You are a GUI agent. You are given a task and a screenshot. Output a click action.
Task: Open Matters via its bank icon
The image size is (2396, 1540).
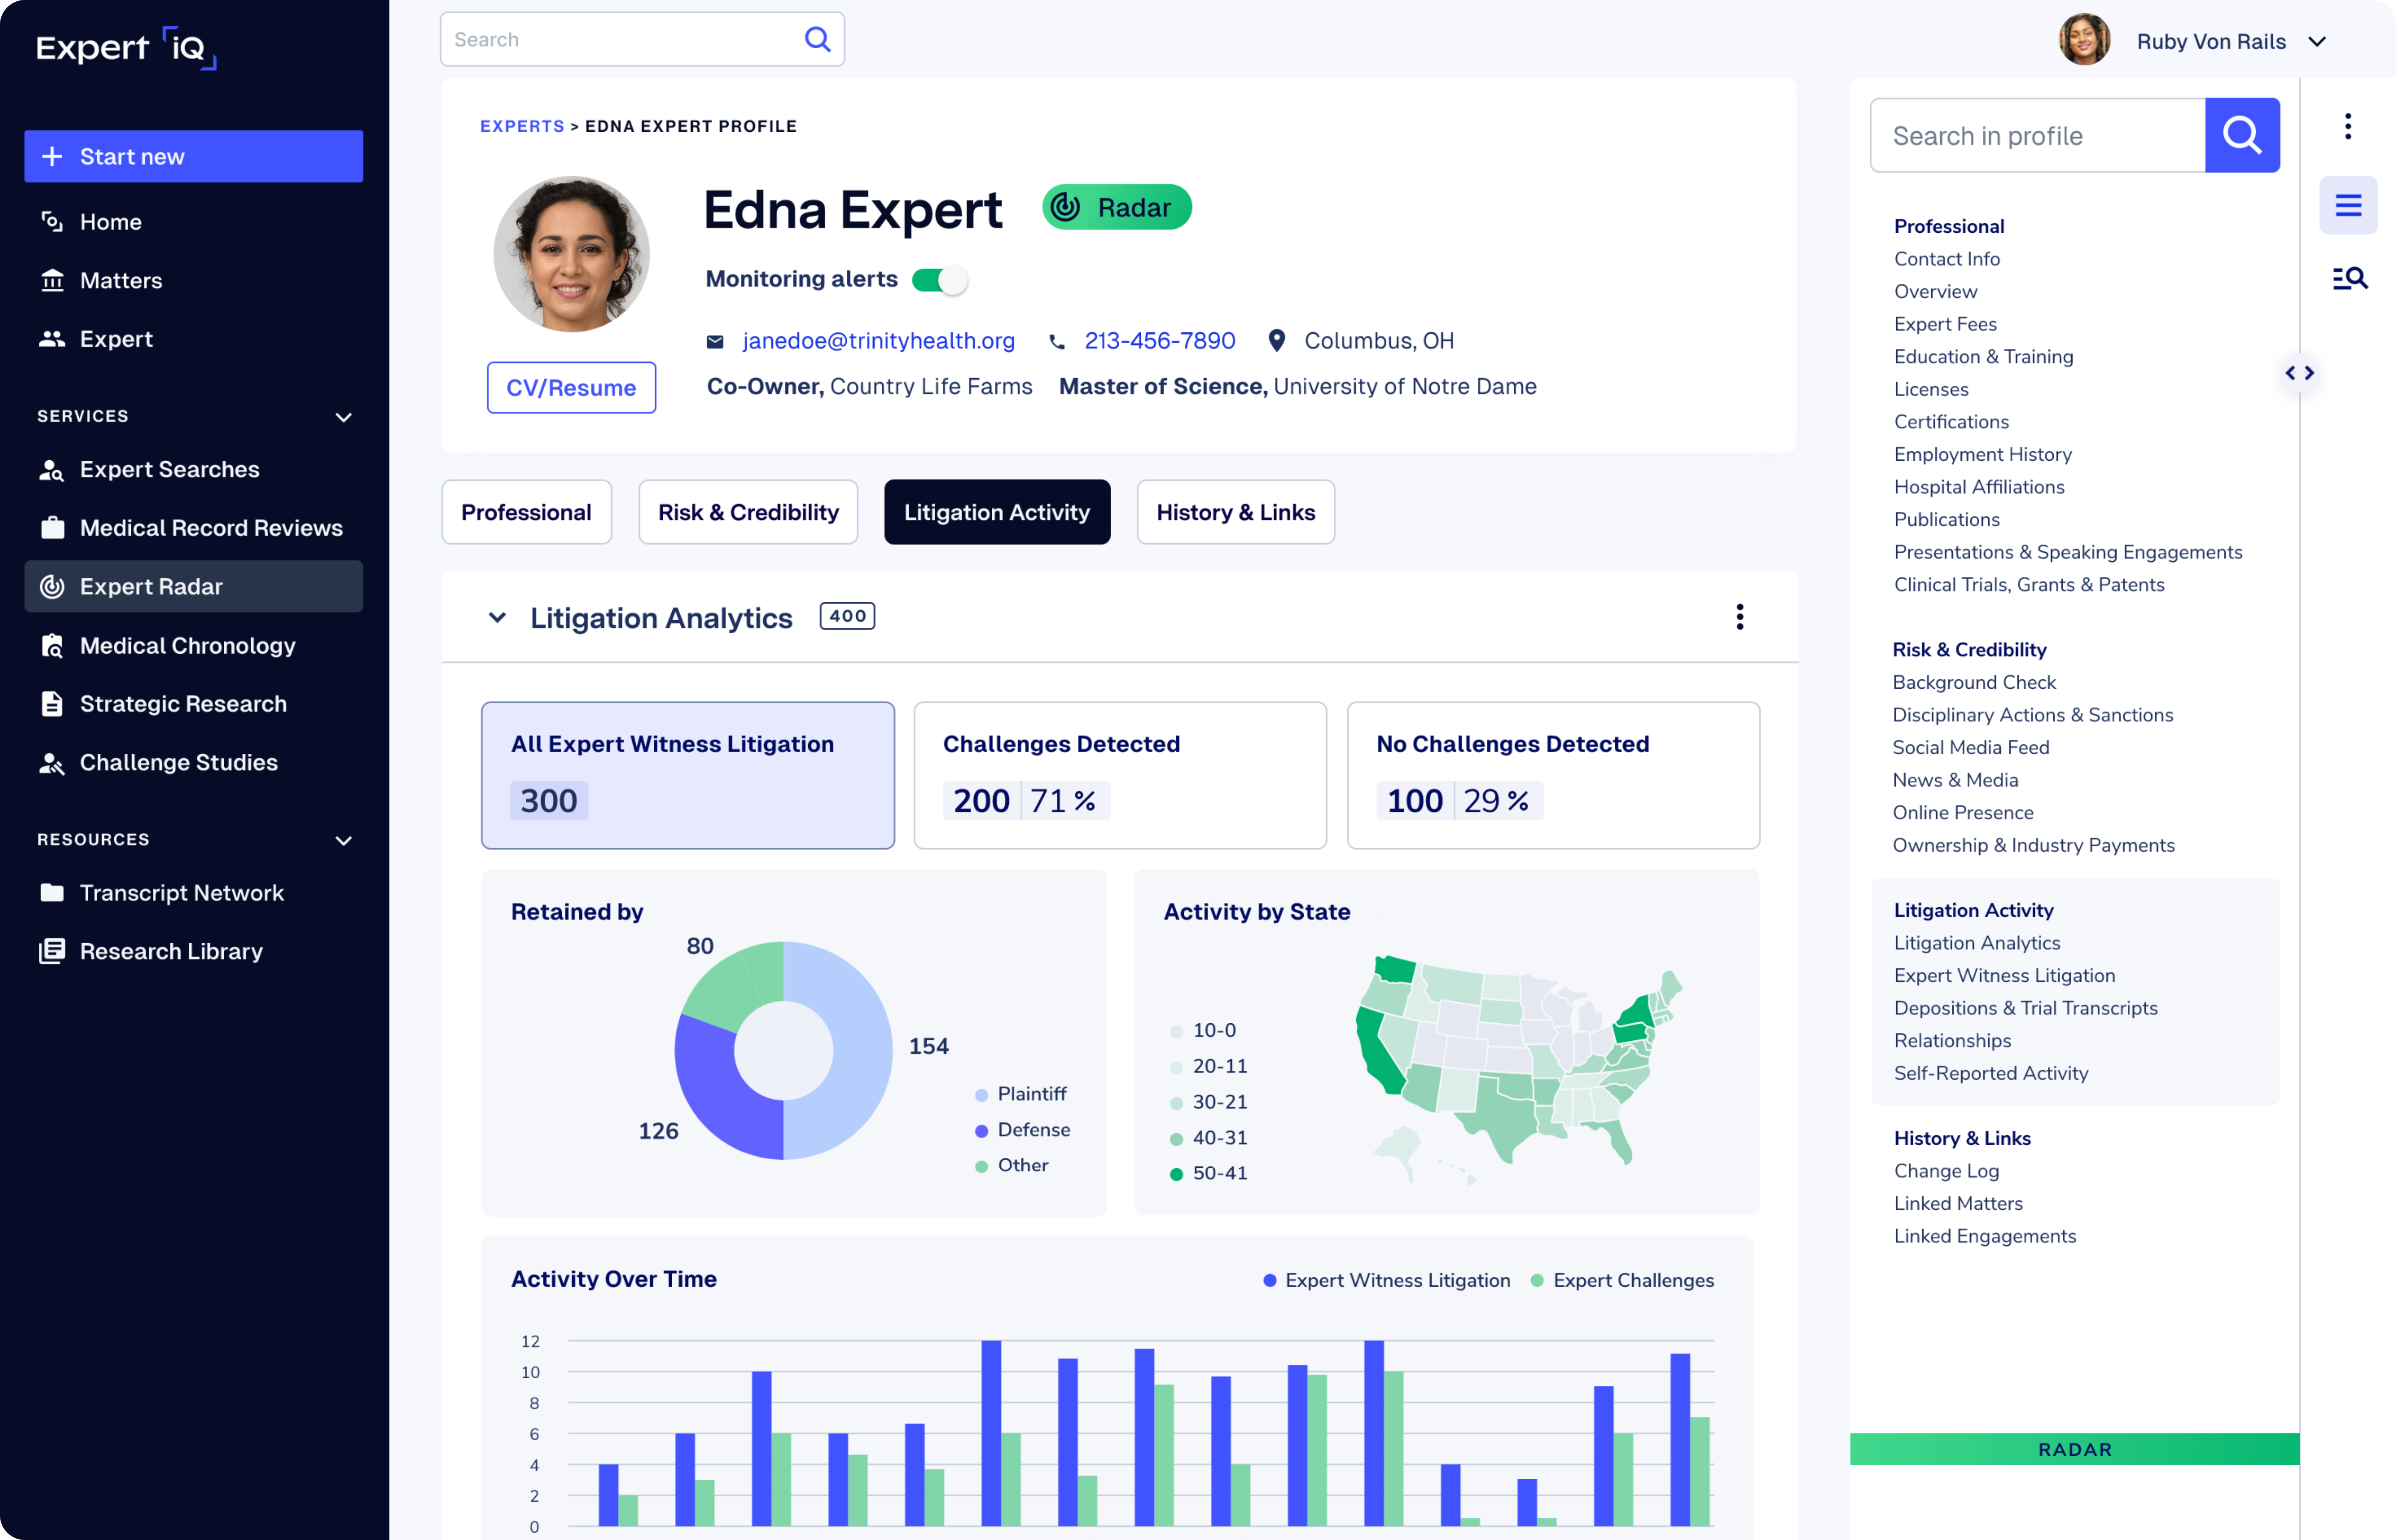point(52,280)
